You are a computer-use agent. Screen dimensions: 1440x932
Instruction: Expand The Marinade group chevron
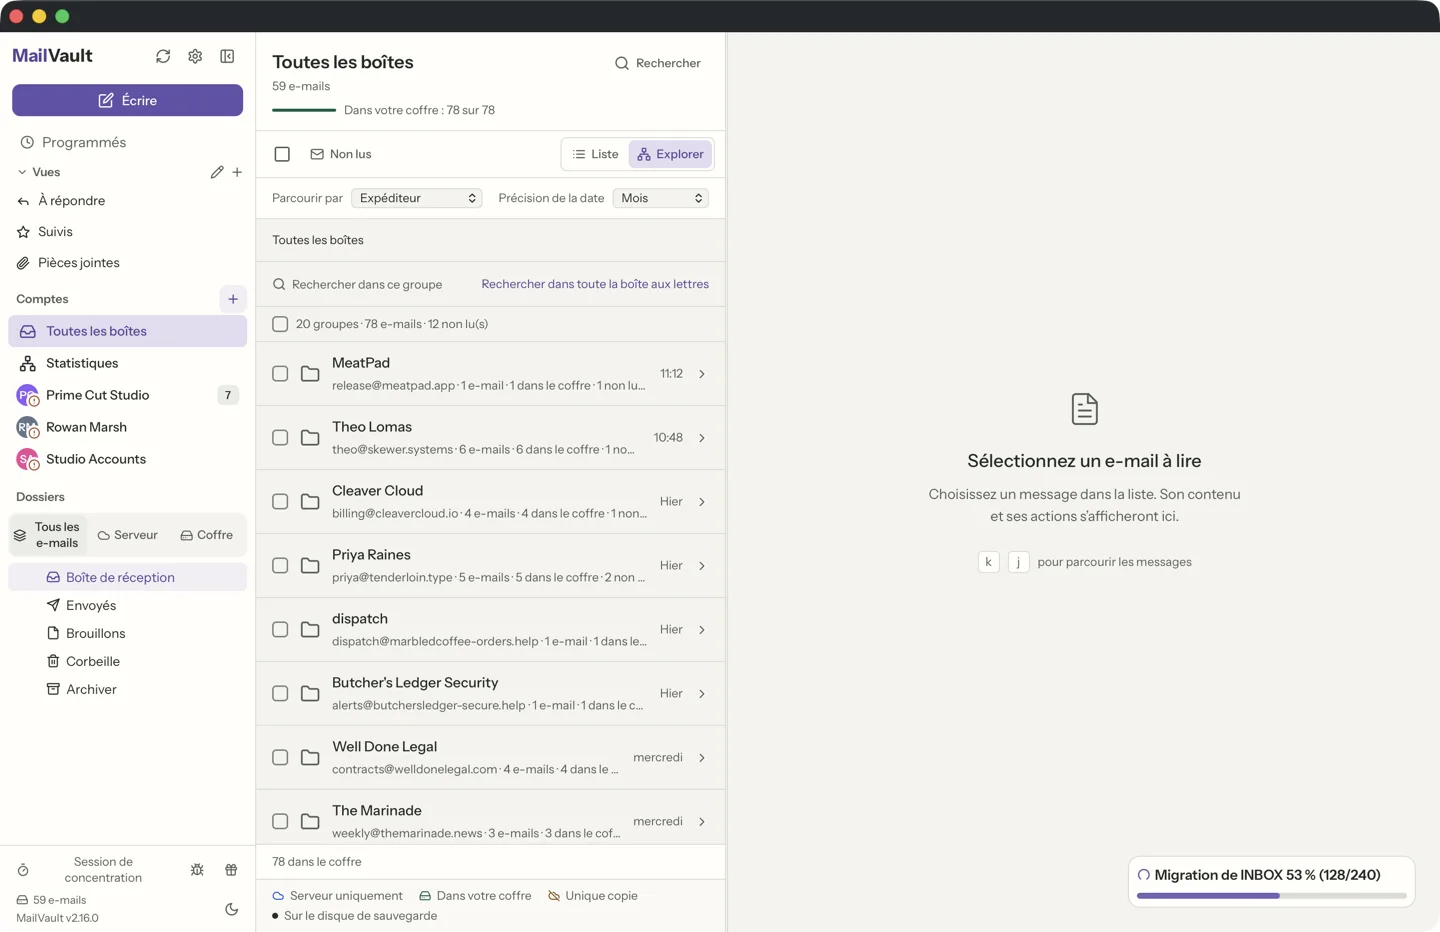tap(702, 822)
